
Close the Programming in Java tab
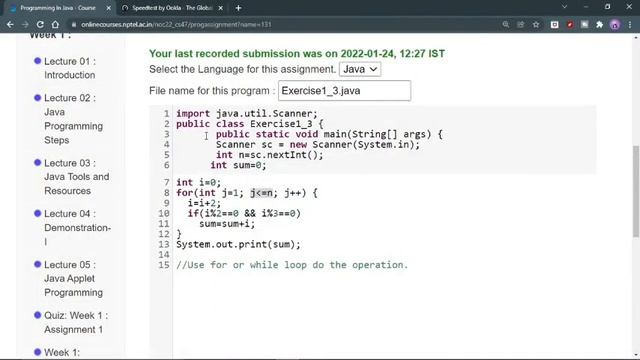[109, 8]
